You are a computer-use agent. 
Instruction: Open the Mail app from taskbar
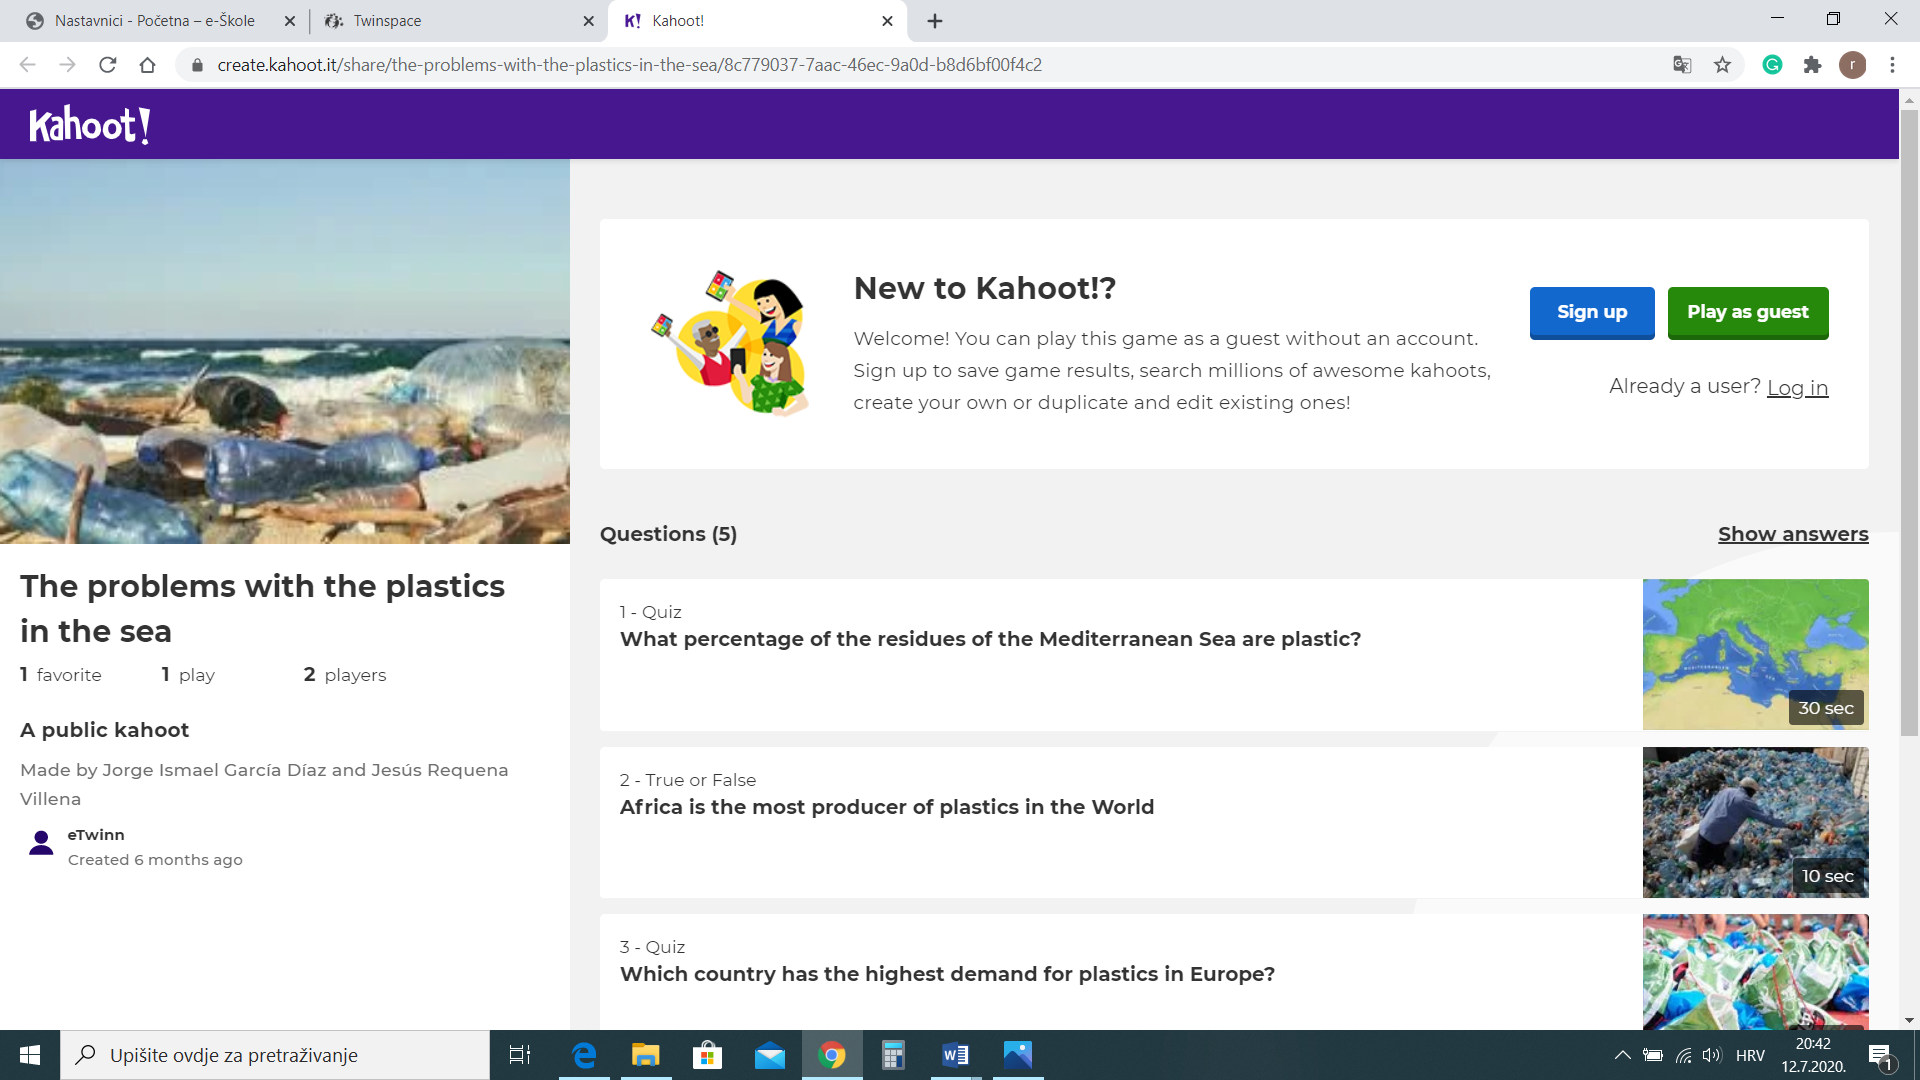point(770,1055)
